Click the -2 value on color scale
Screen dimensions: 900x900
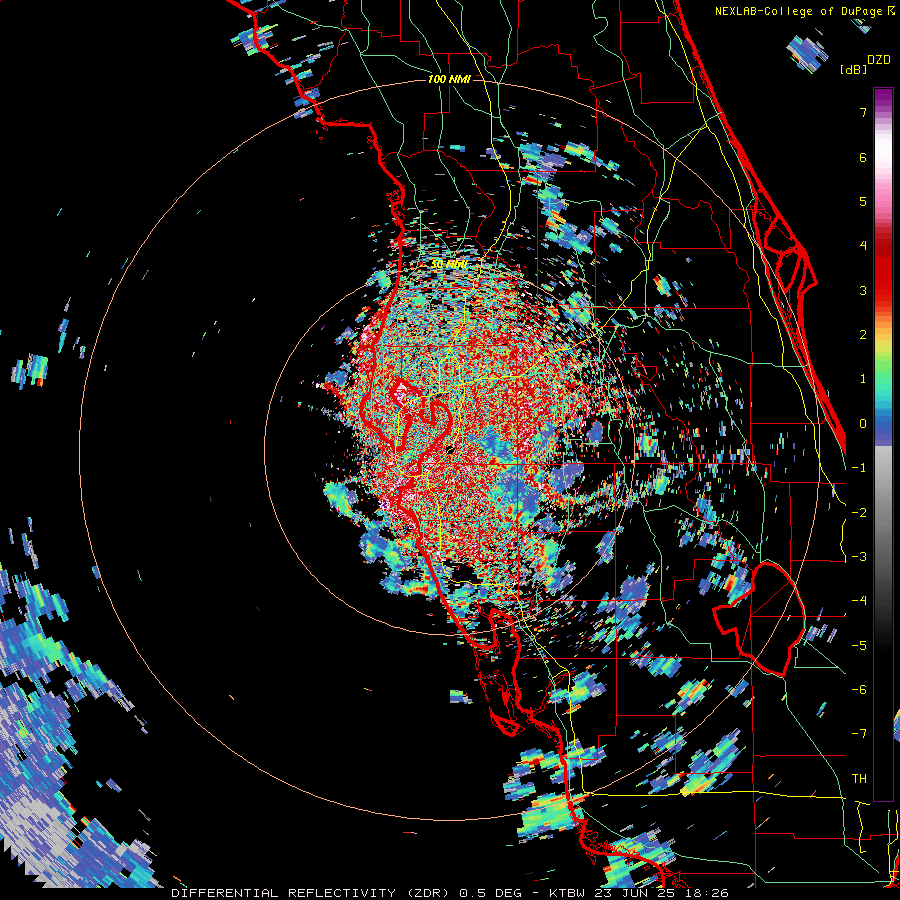pos(859,513)
